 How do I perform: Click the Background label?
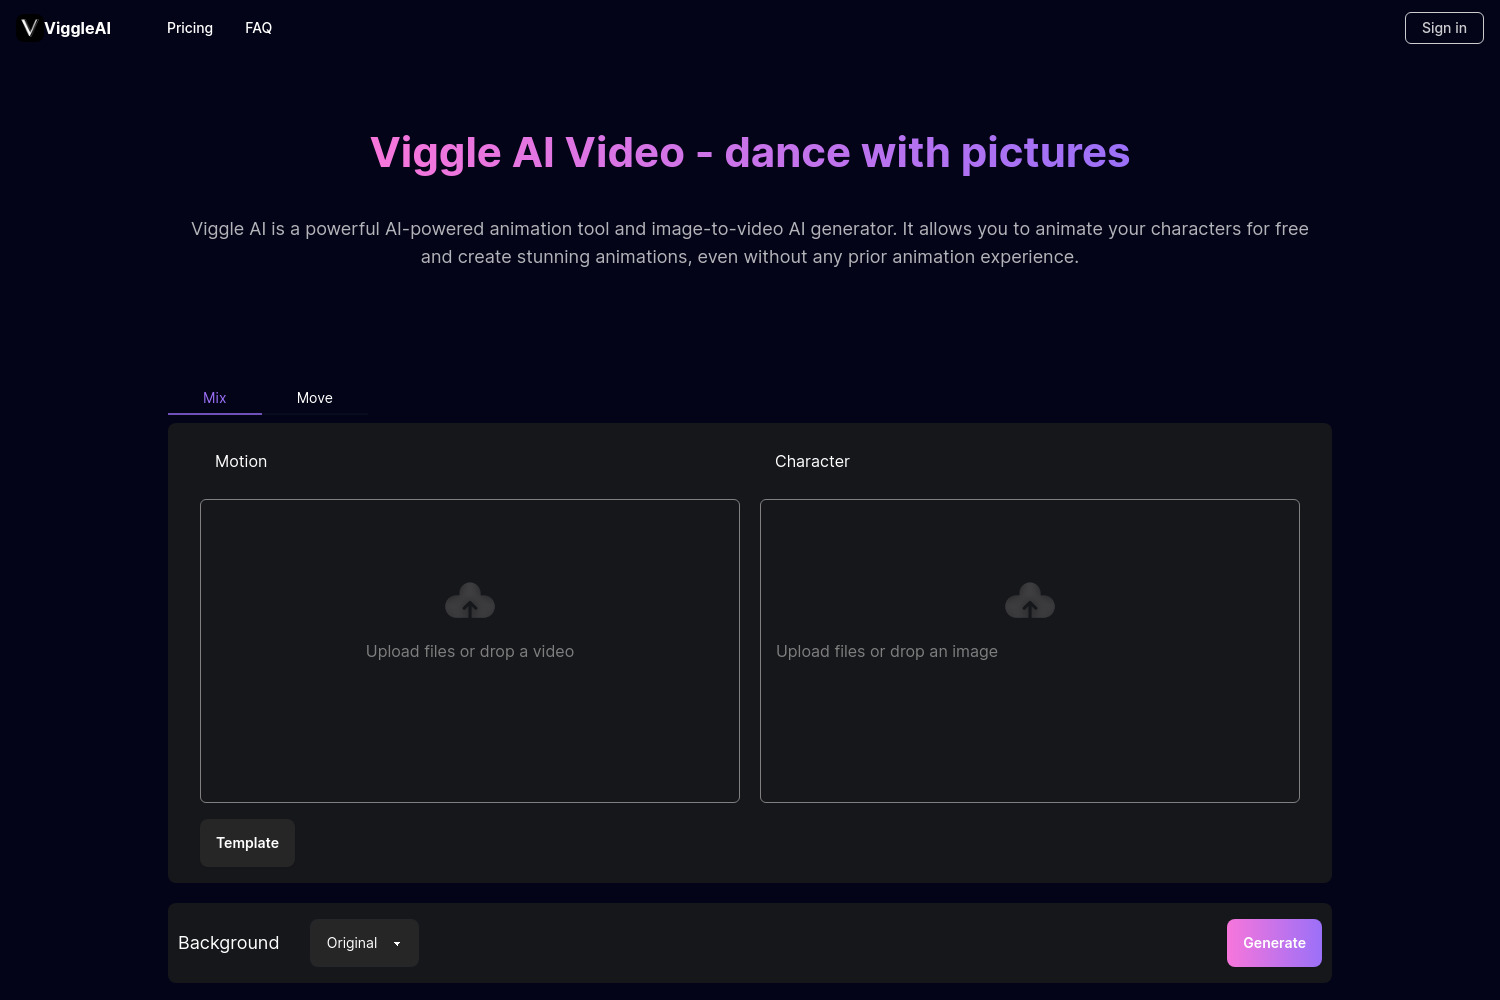point(228,943)
